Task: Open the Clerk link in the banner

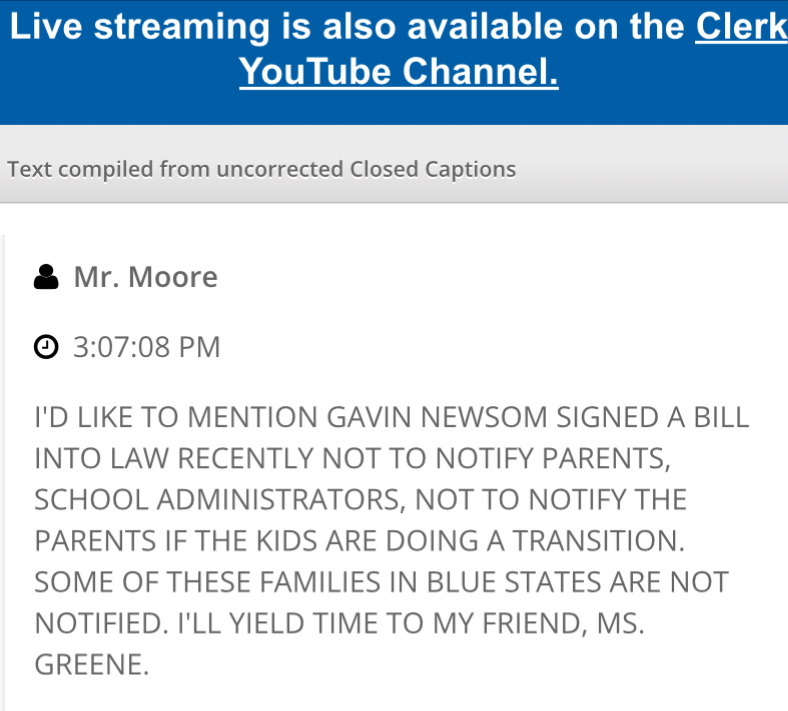Action: (741, 27)
